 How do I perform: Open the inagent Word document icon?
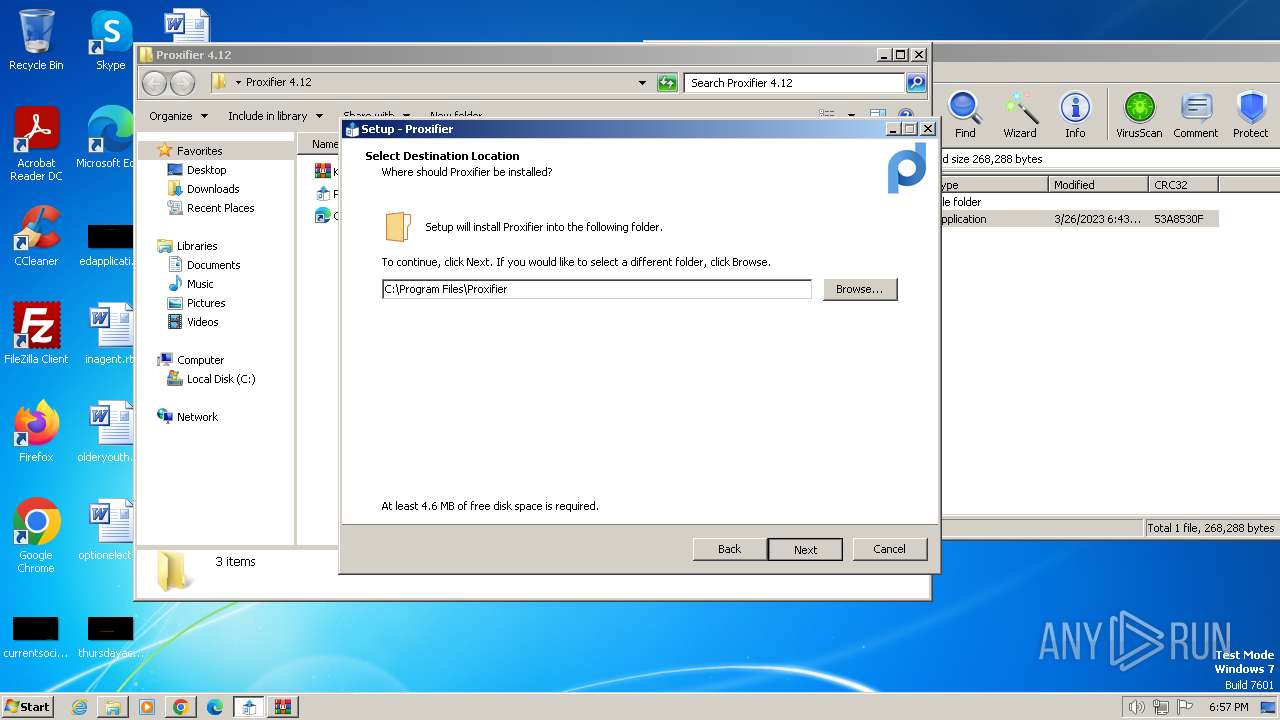pos(110,334)
